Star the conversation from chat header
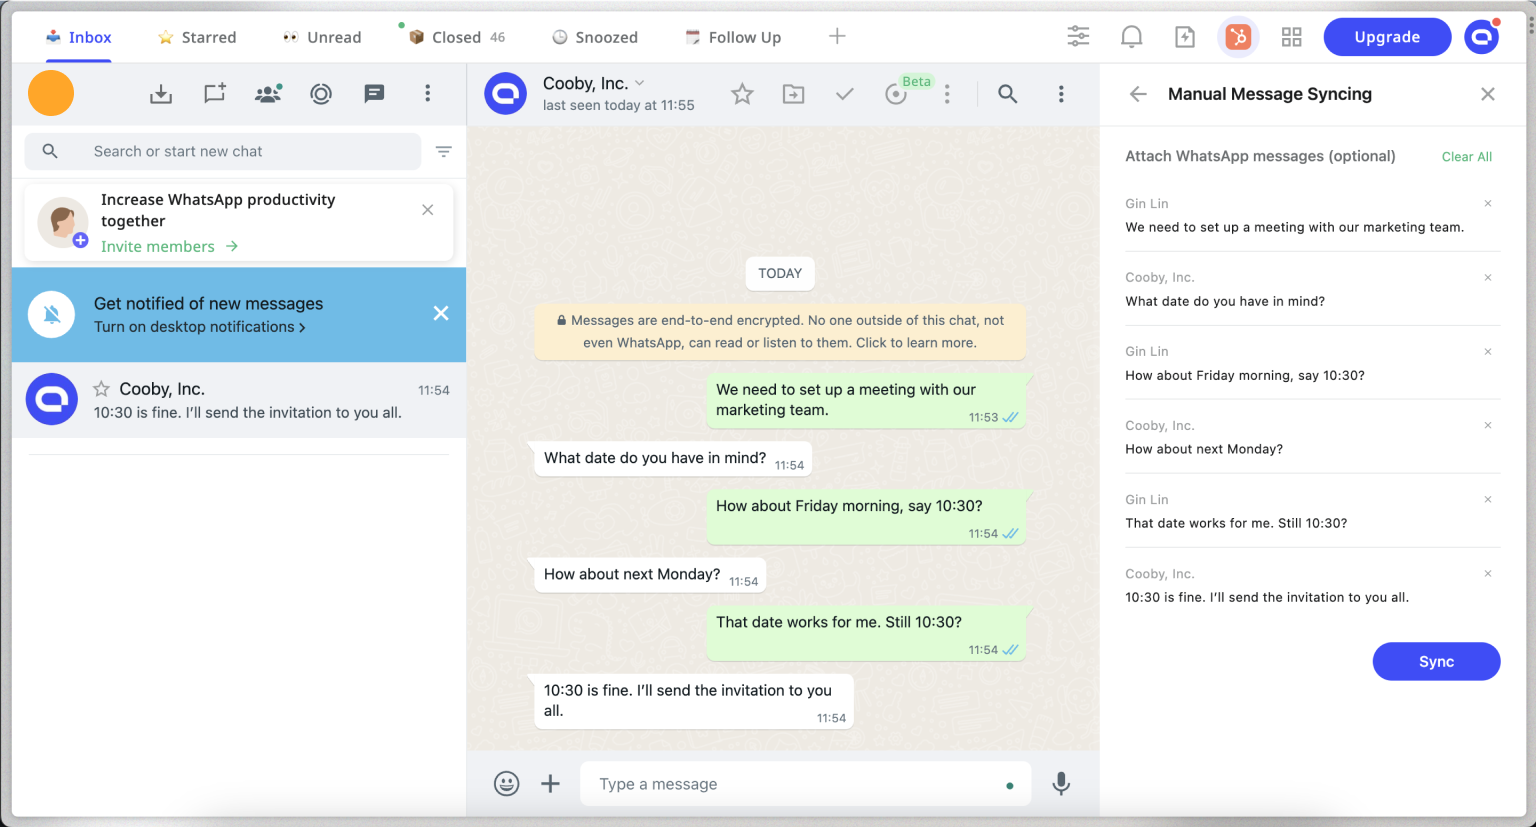The width and height of the screenshot is (1536, 827). point(742,94)
